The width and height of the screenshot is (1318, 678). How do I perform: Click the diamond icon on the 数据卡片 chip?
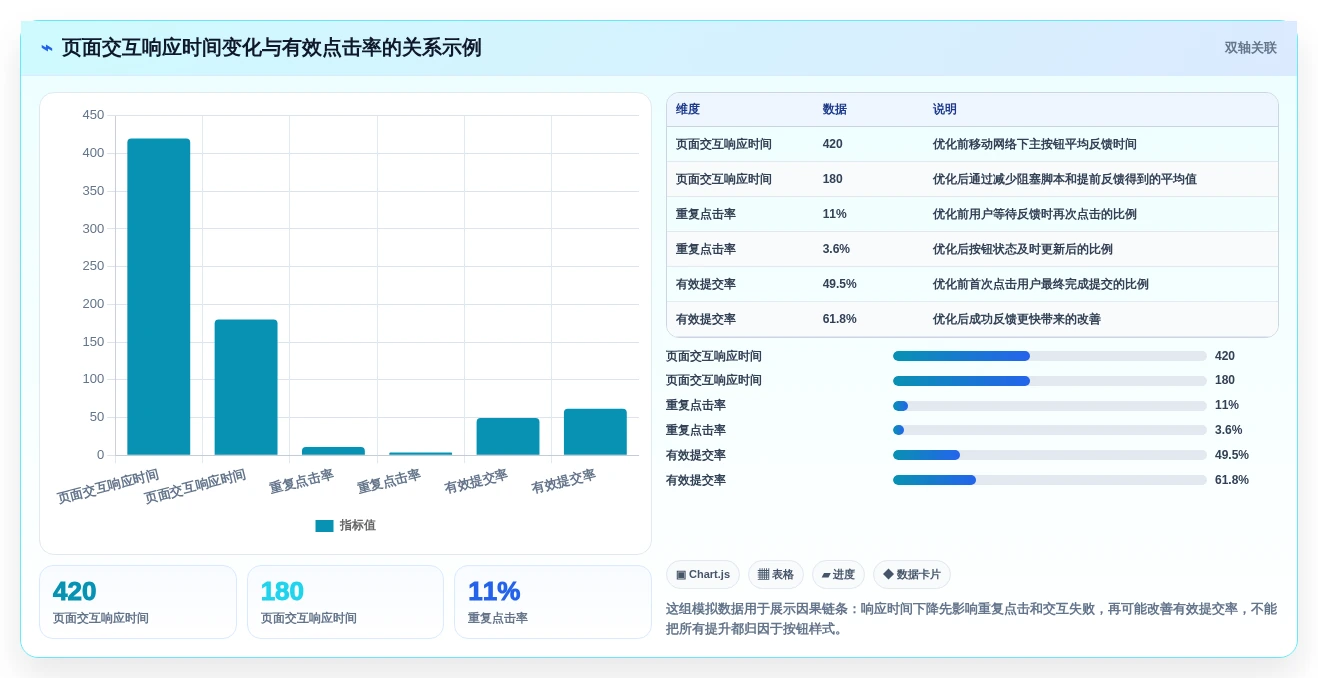pyautogui.click(x=888, y=574)
